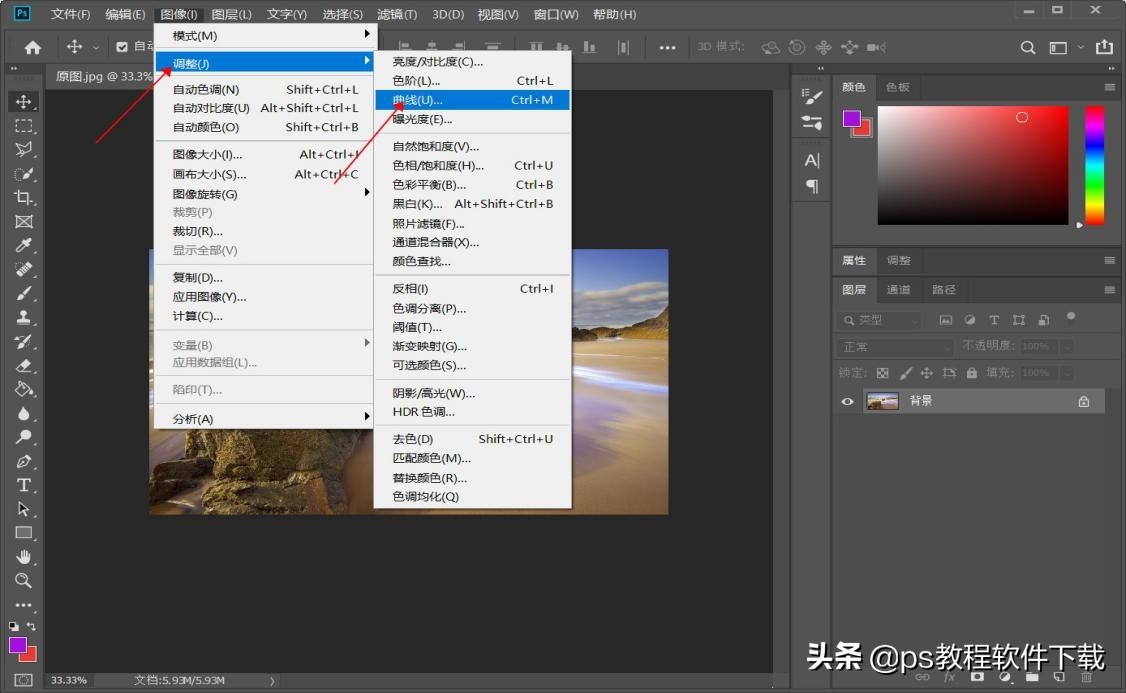The height and width of the screenshot is (693, 1126).
Task: Select the Move tool in the toolbox
Action: coord(24,101)
